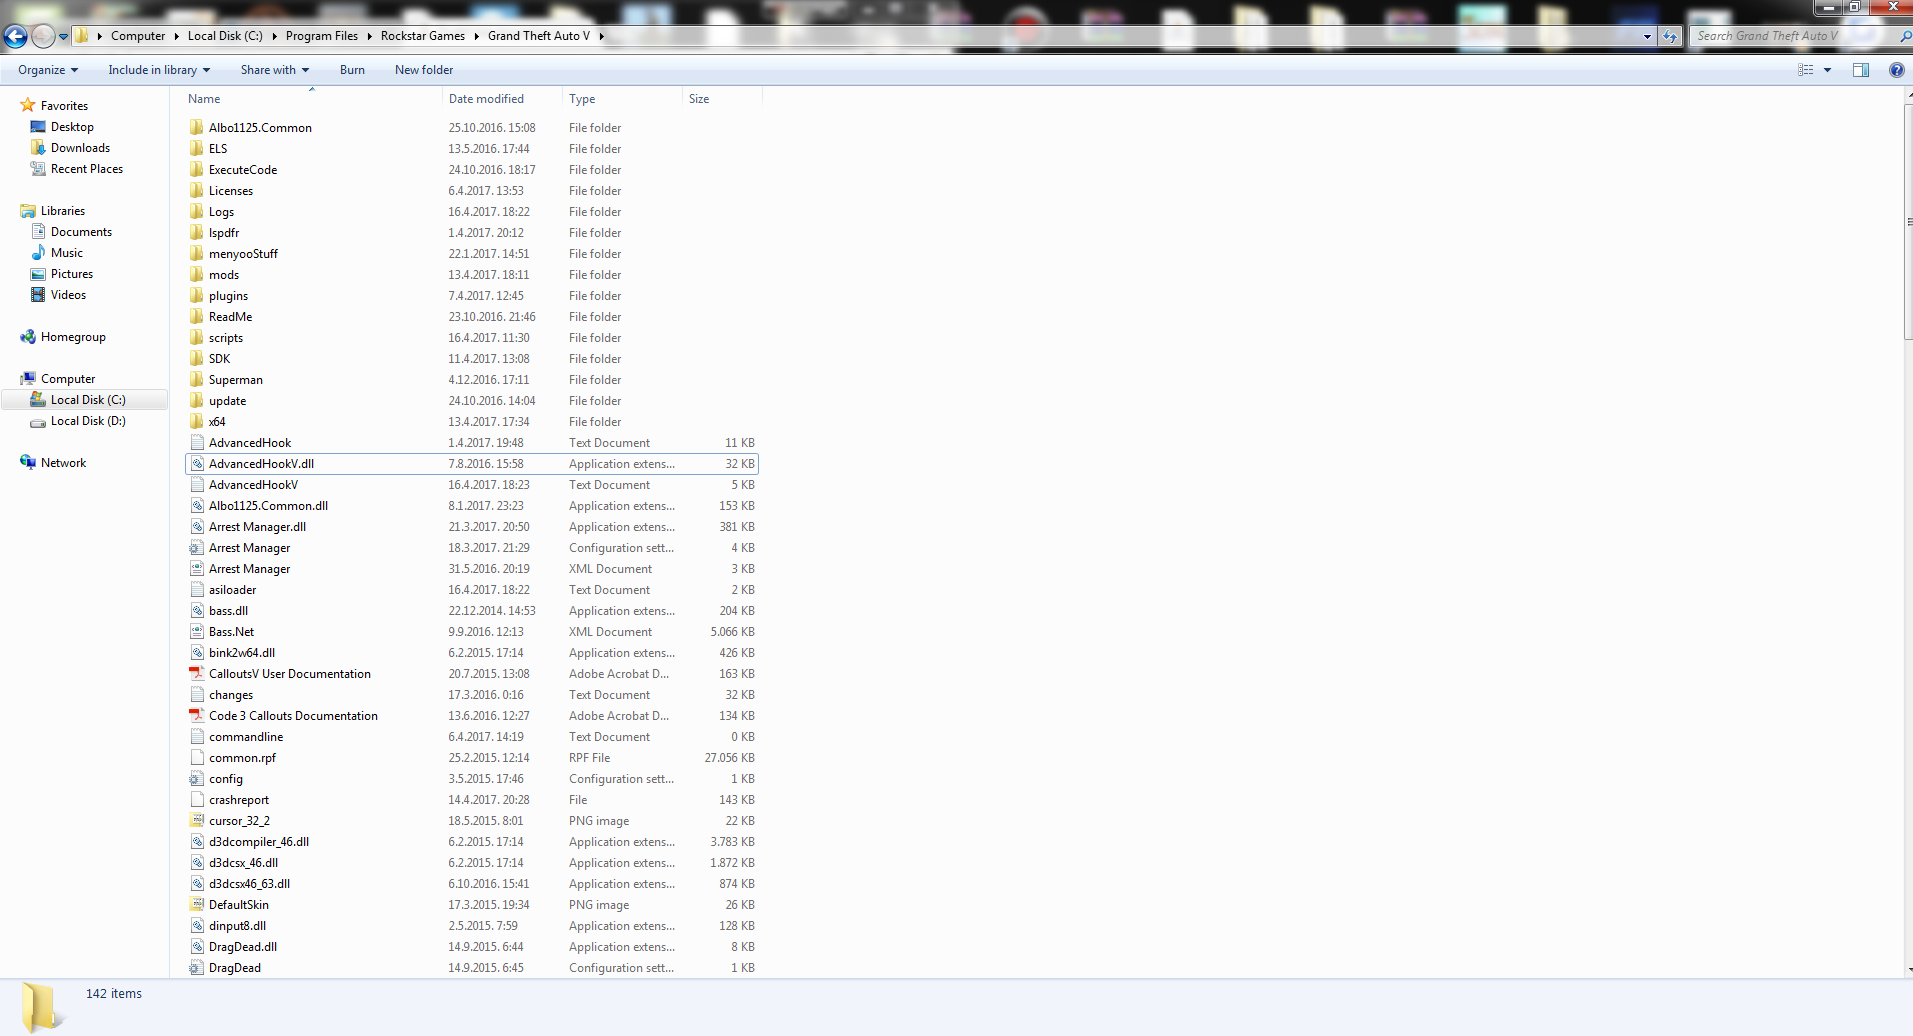Click the Favorites star icon
1913x1036 pixels.
(28, 105)
